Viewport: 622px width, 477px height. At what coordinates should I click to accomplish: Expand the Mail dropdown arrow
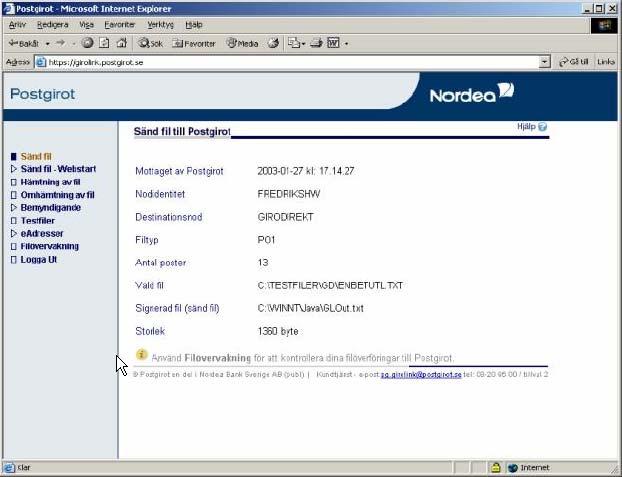click(x=303, y=44)
